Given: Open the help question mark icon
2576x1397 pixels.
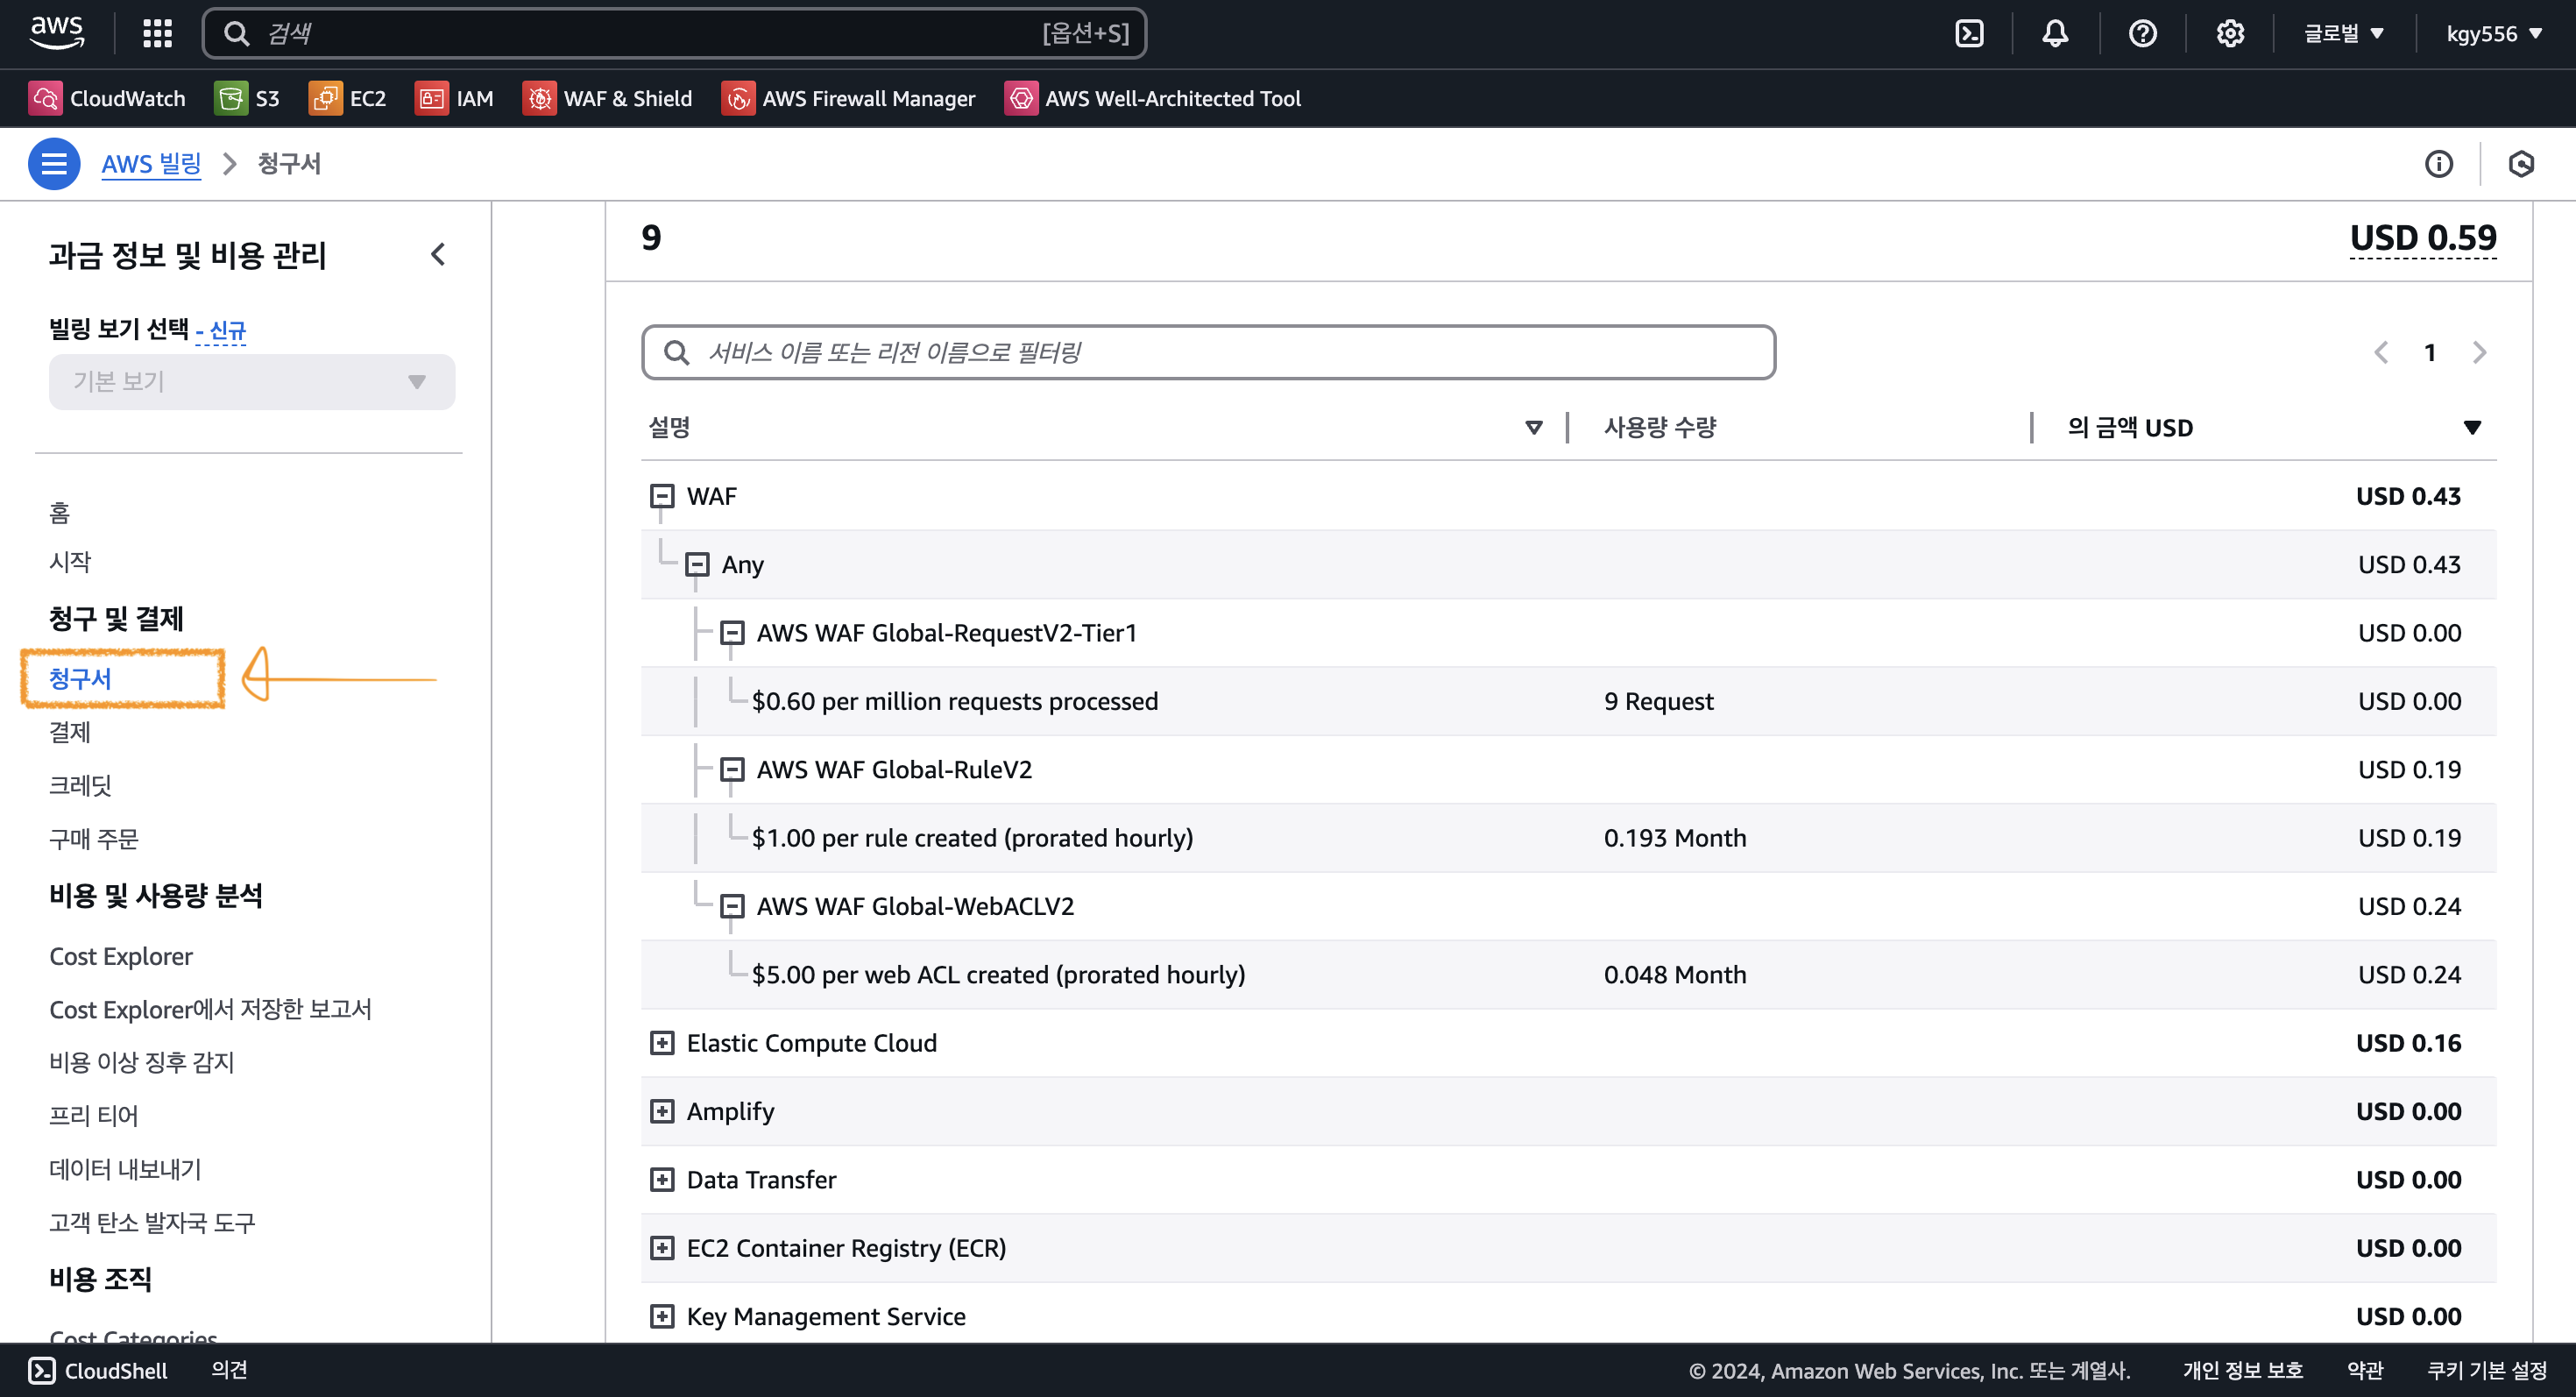Looking at the screenshot, I should pos(2142,34).
